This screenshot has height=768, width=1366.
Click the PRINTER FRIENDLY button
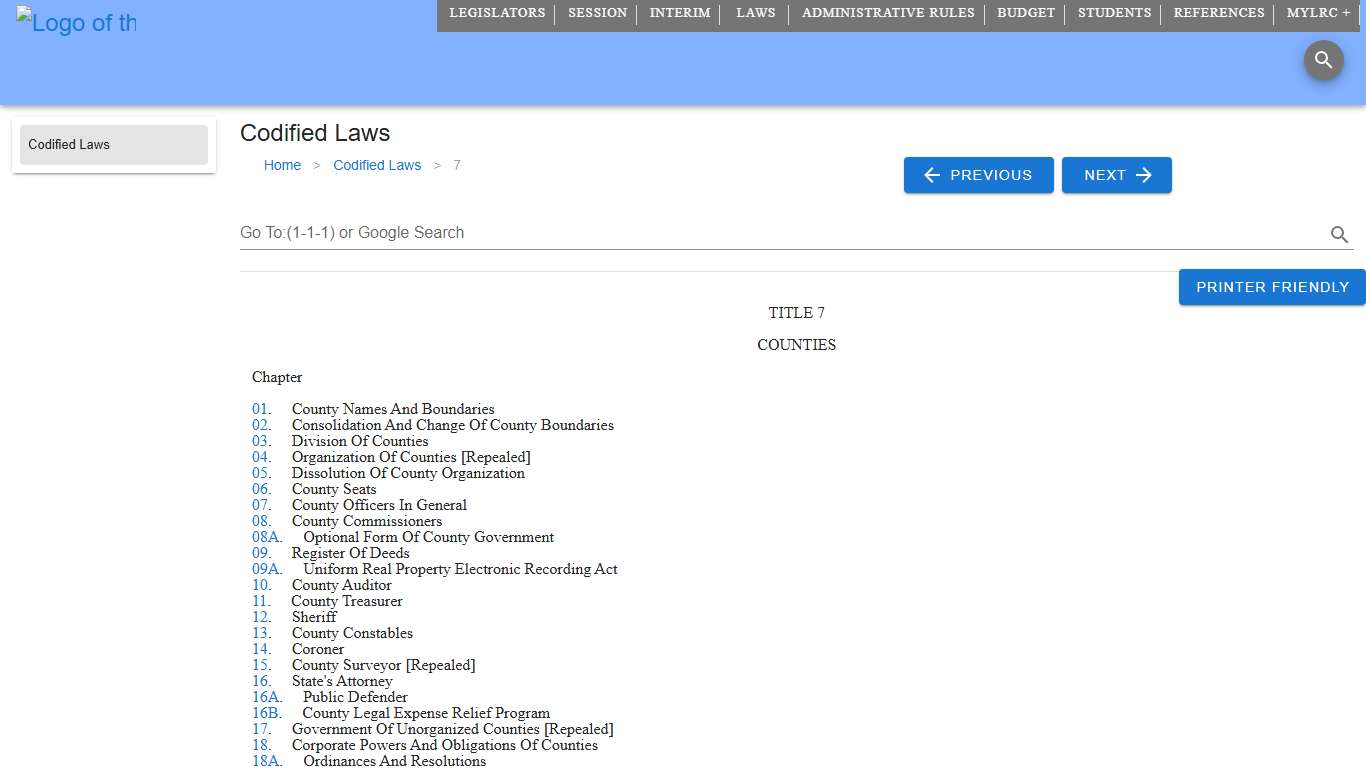tap(1271, 287)
